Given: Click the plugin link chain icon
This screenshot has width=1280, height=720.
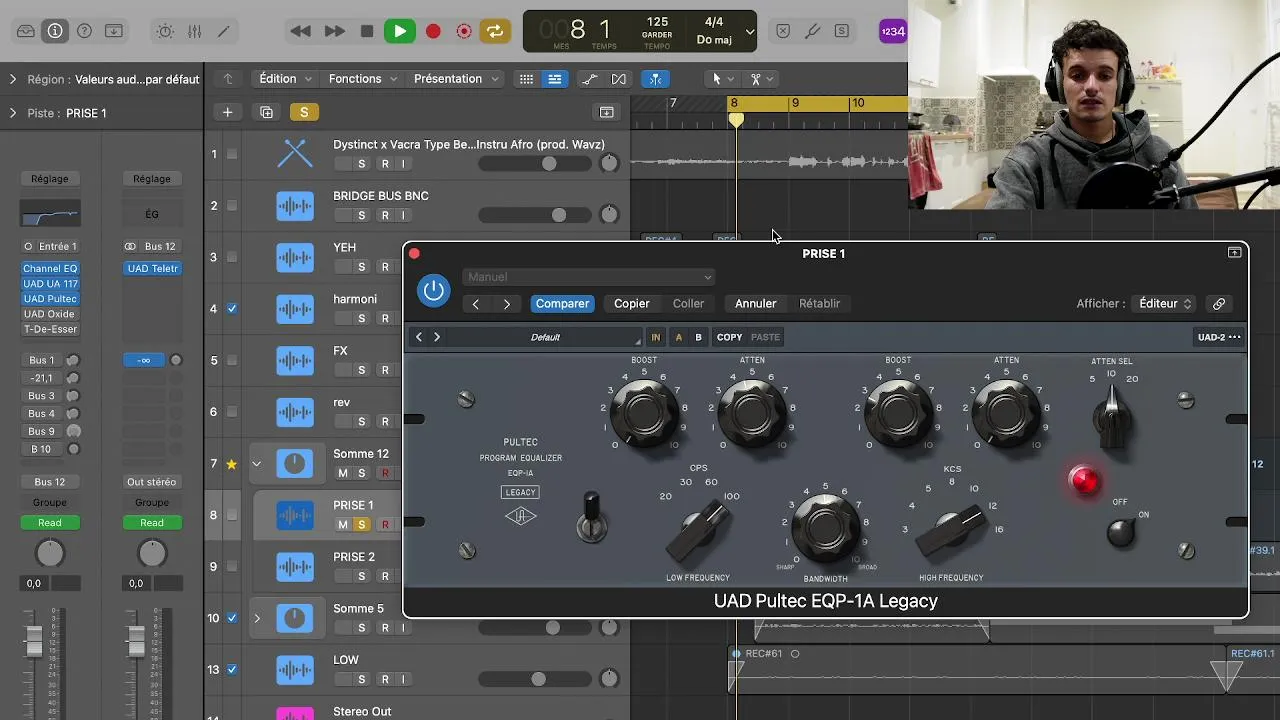Looking at the screenshot, I should (x=1219, y=304).
